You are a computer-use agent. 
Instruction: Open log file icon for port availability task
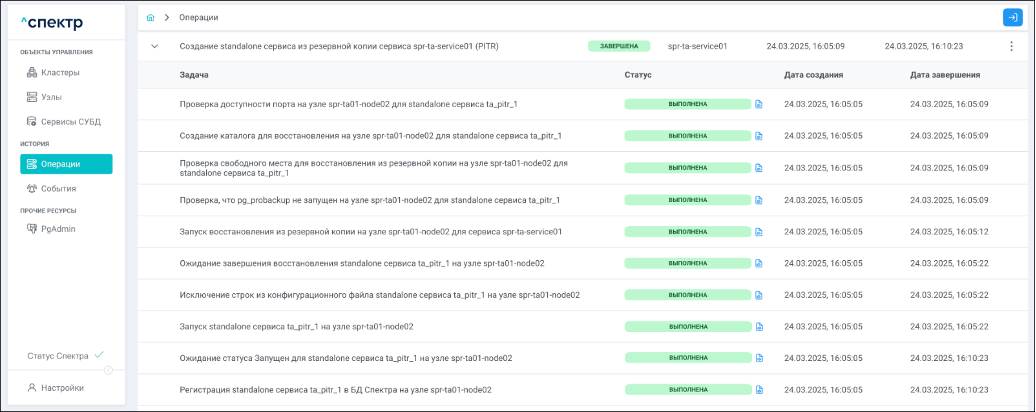(759, 104)
